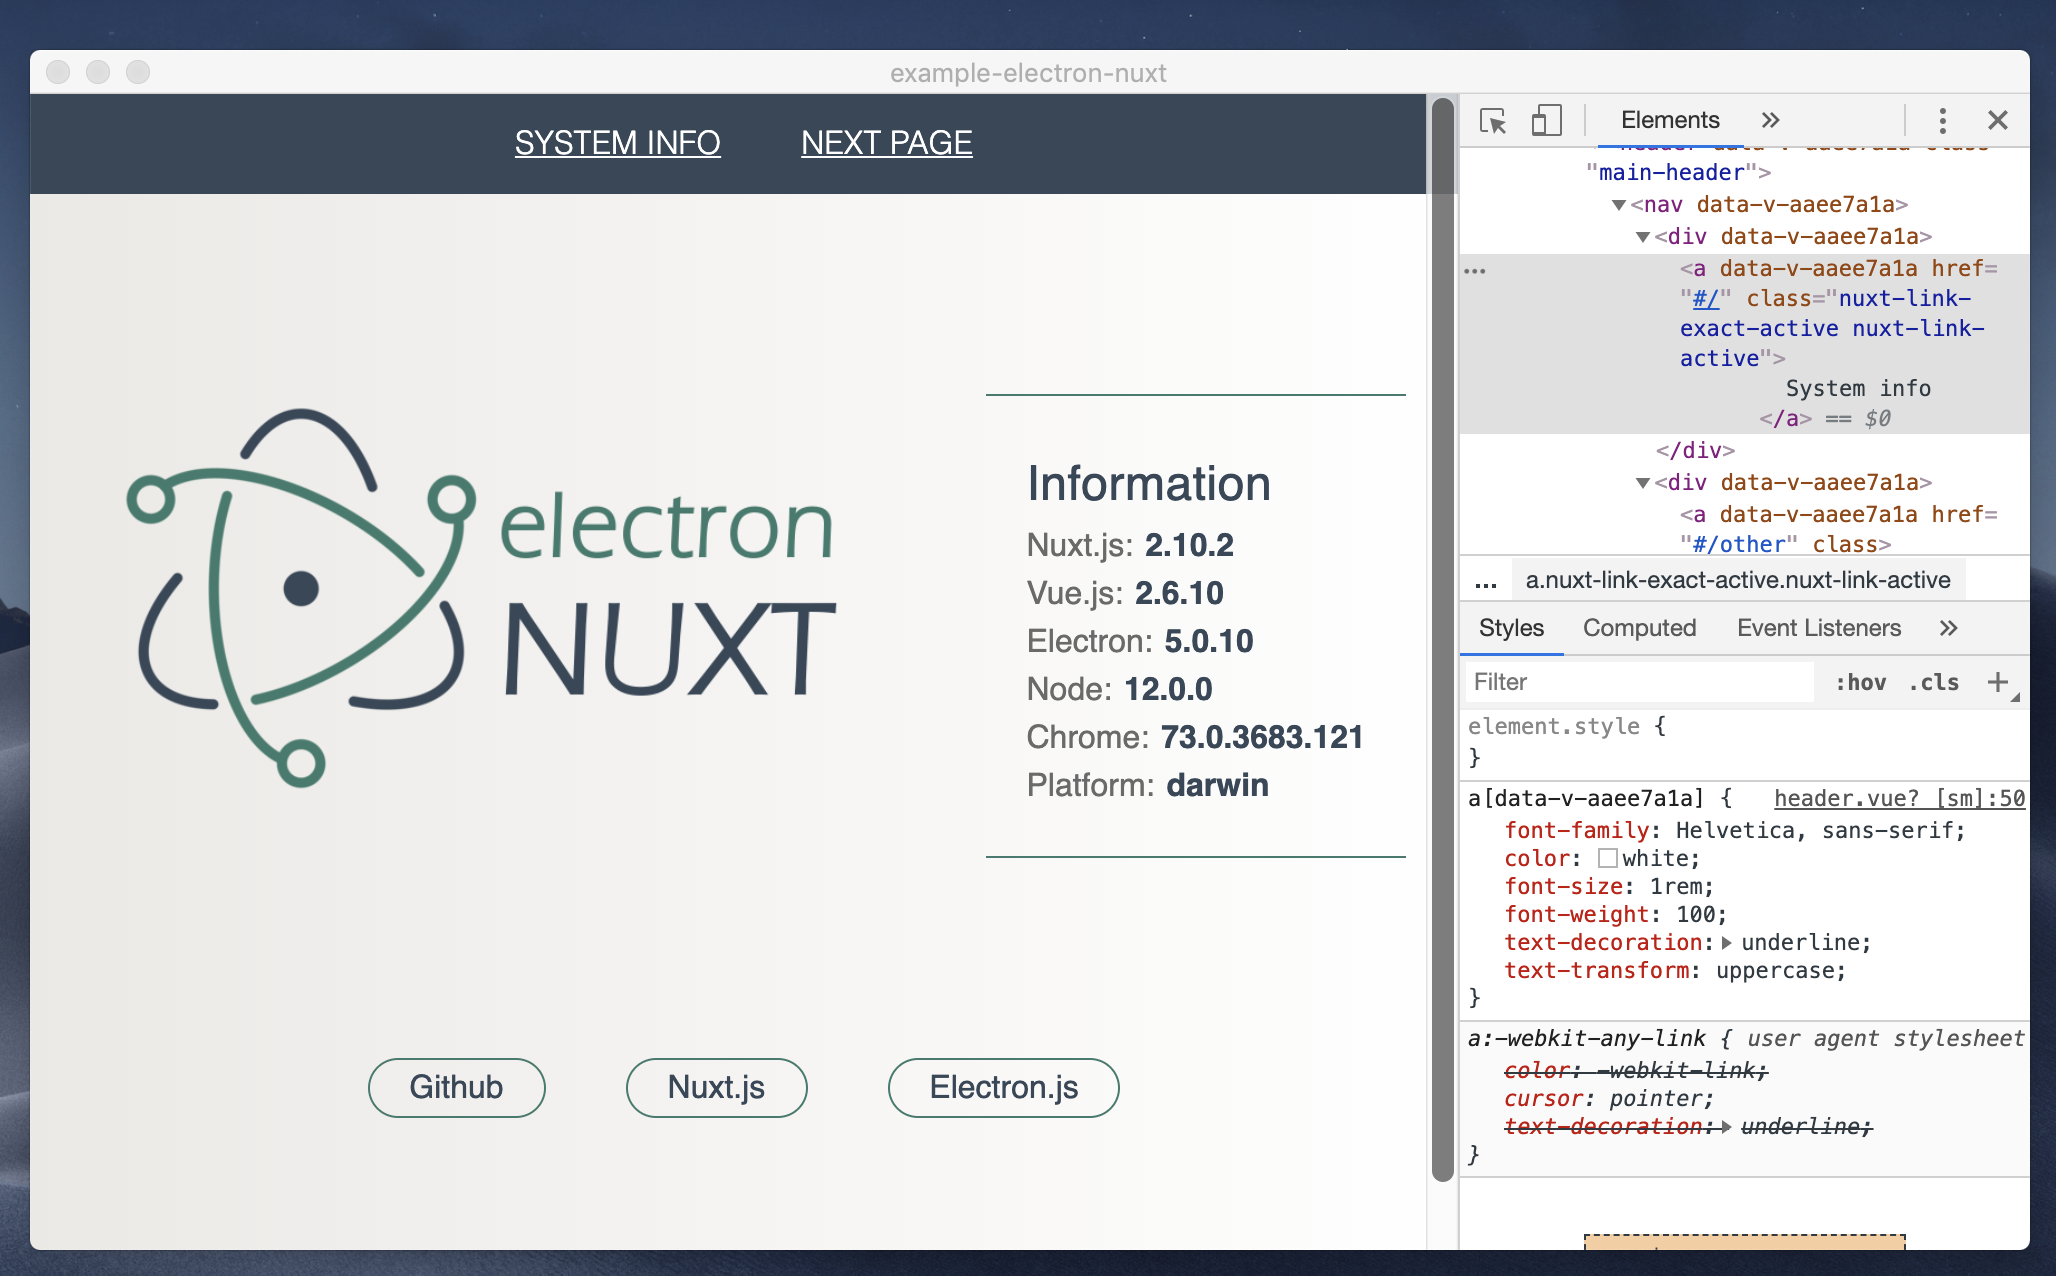
Task: Click the font-family property in a[data-v-aaee7a1a] rule
Action: [1576, 830]
